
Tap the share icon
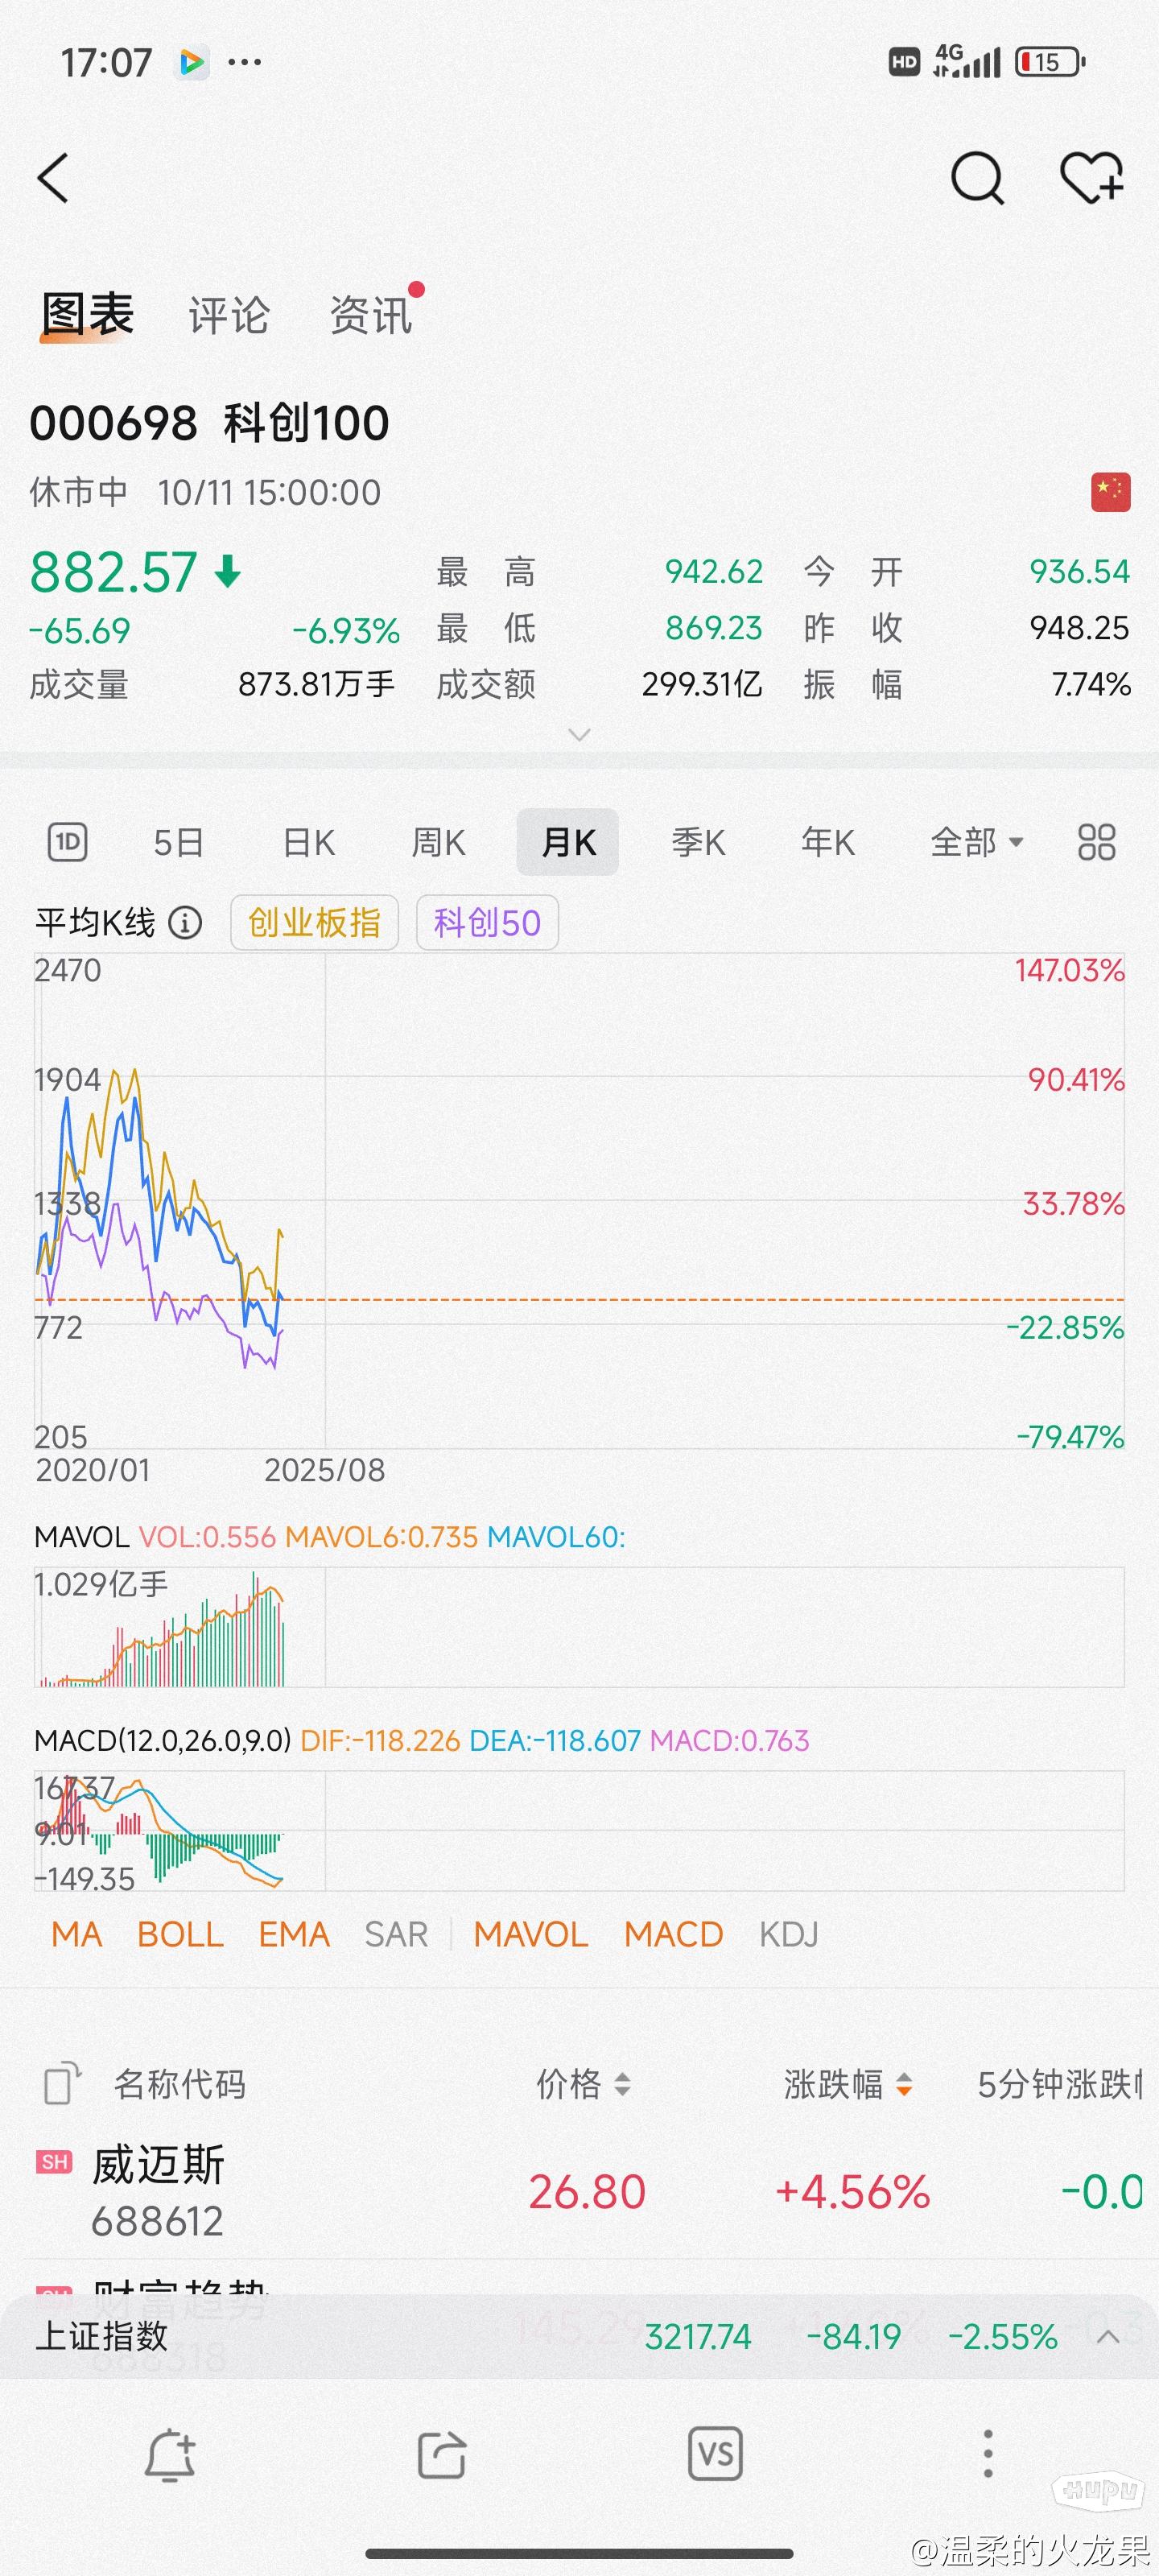click(x=442, y=2454)
